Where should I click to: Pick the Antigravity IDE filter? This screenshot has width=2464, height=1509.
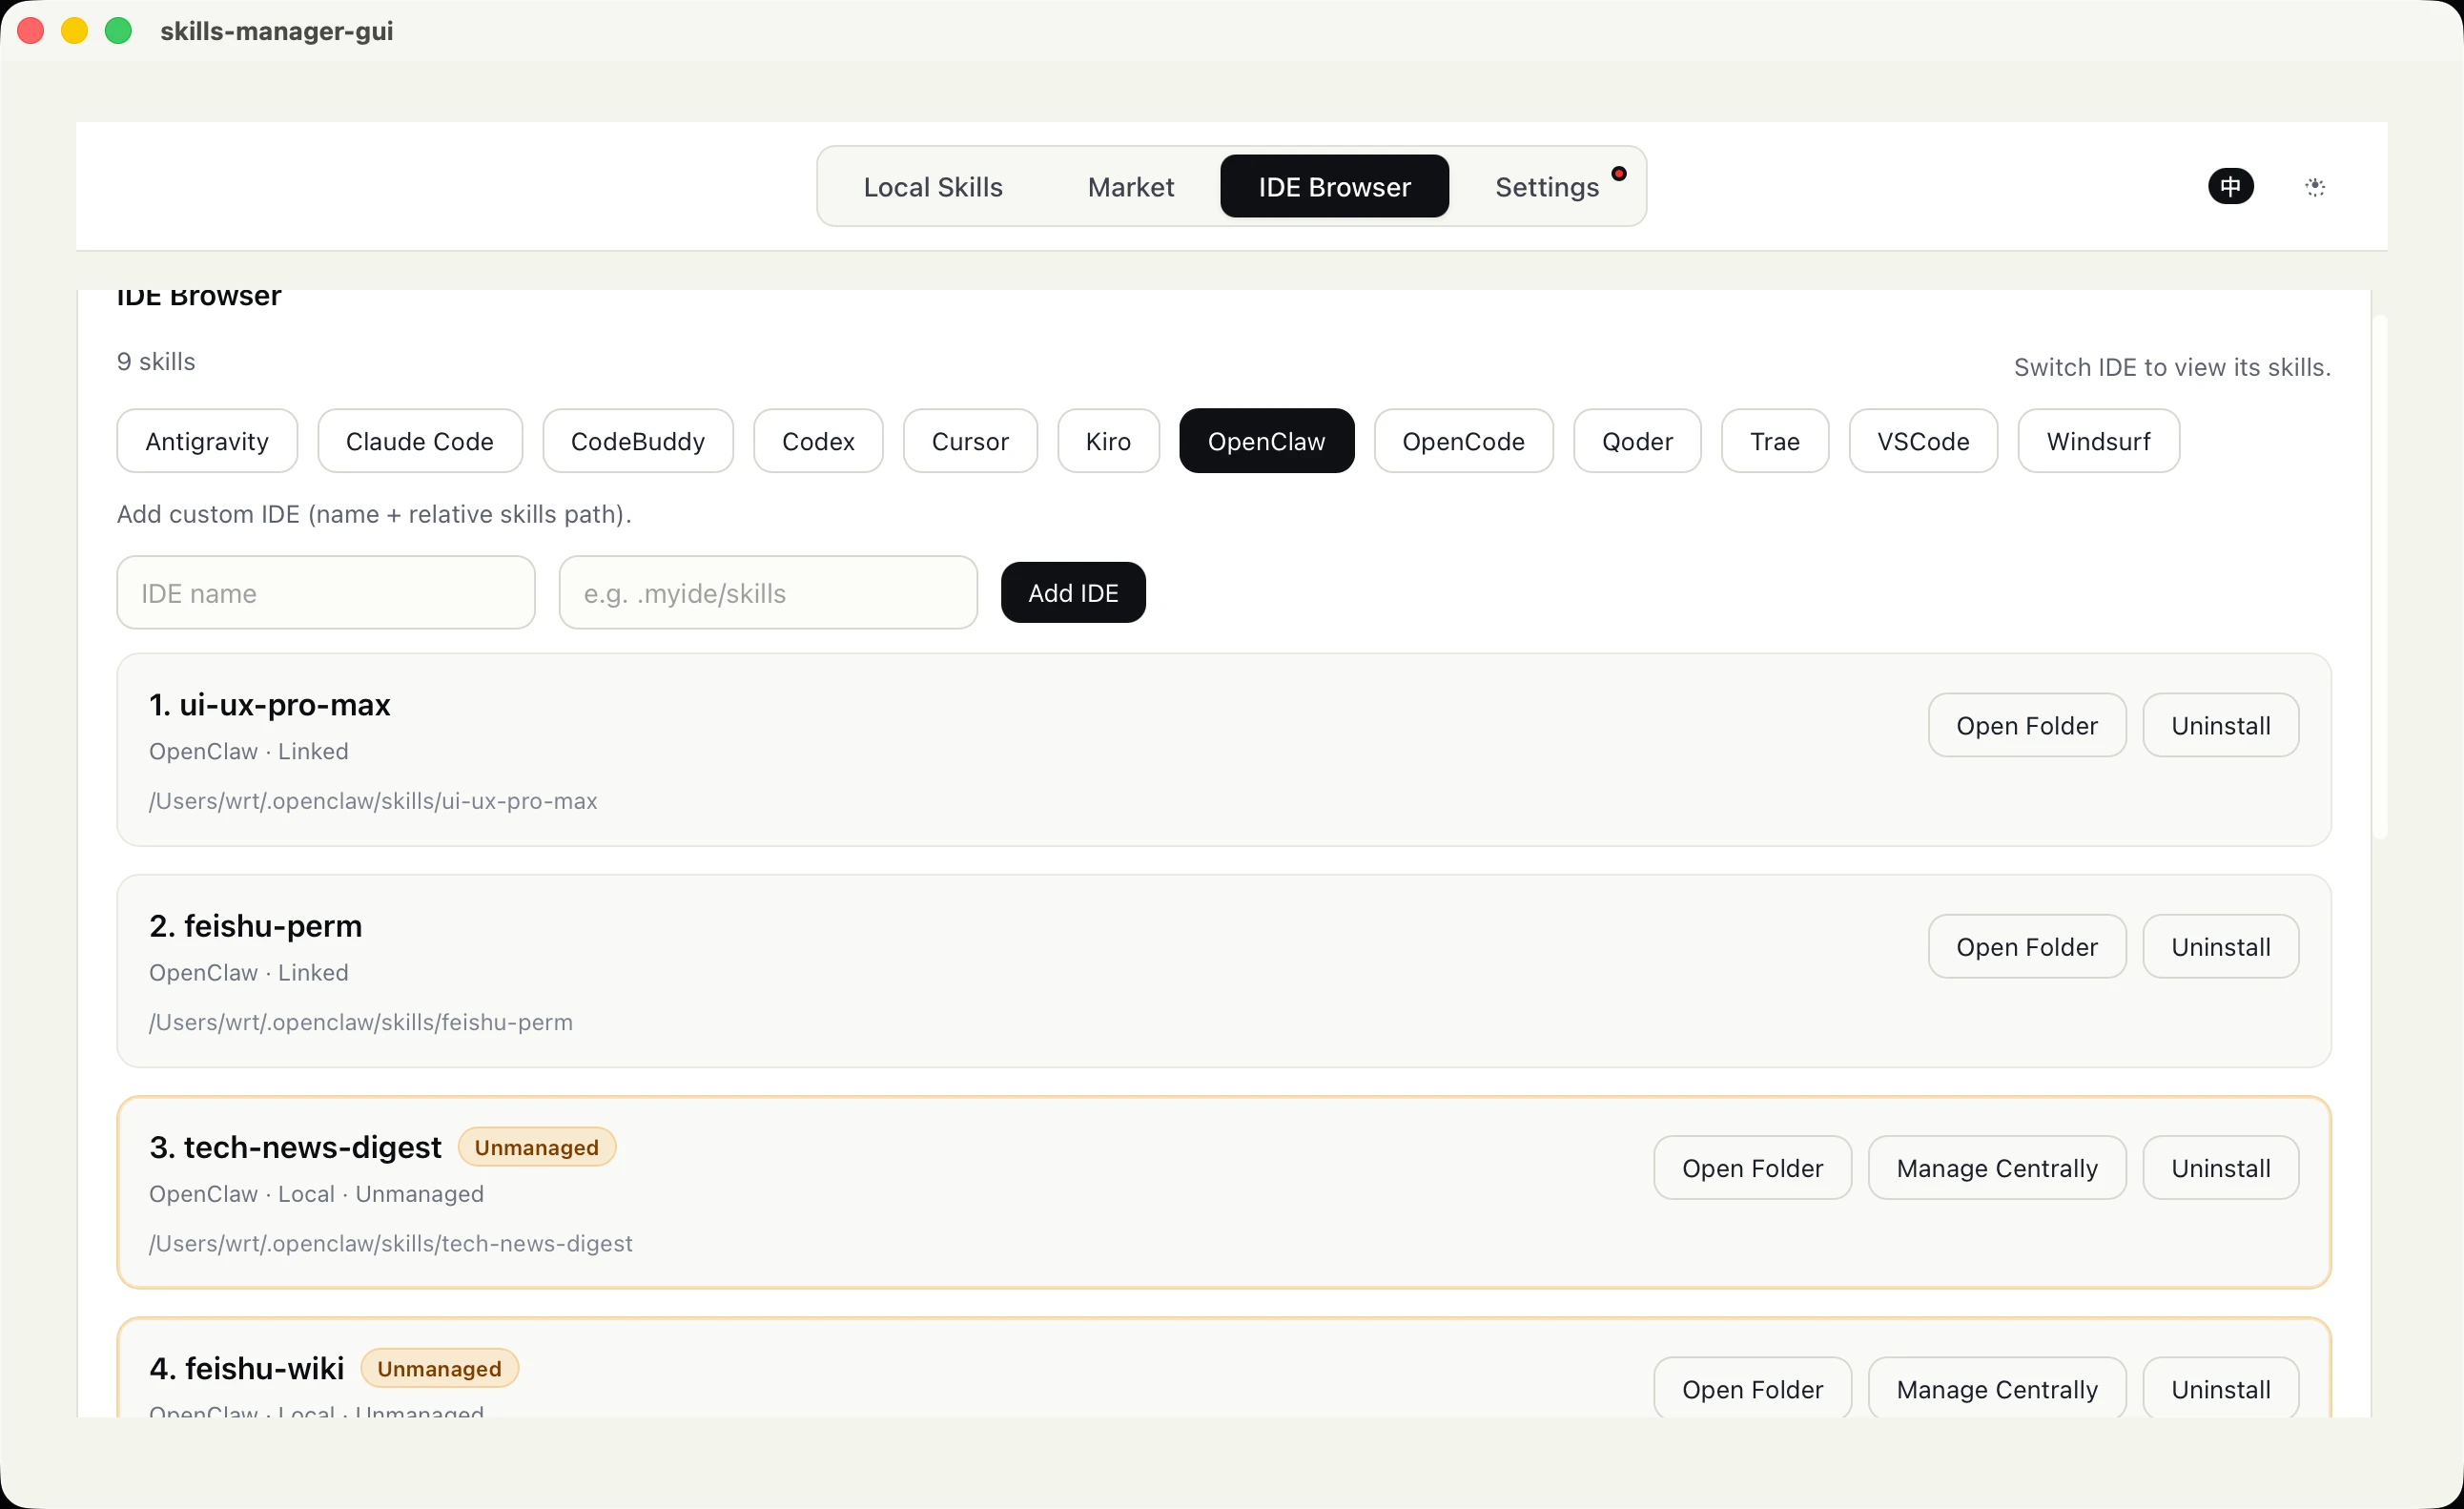click(x=207, y=441)
